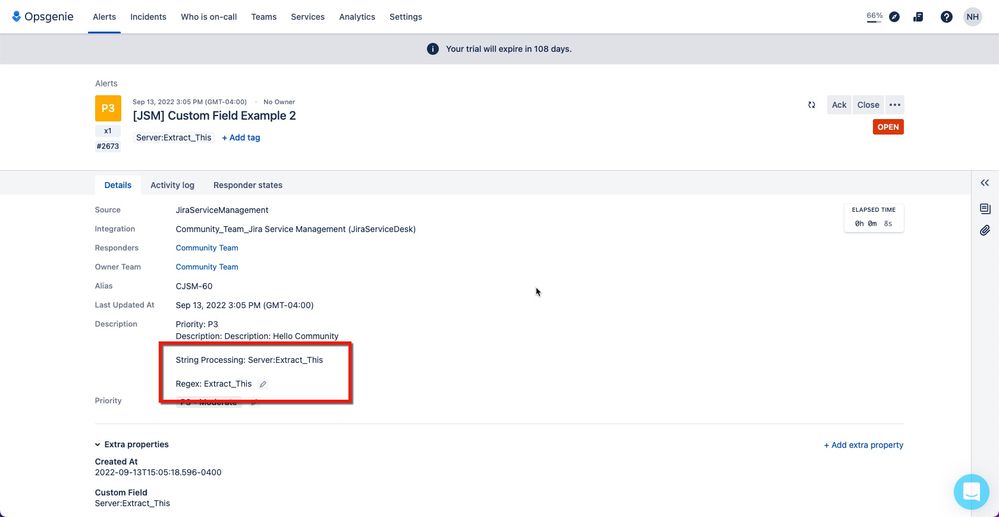Viewport: 999px width, 517px height.
Task: Open Community Team owner team link
Action: (207, 267)
